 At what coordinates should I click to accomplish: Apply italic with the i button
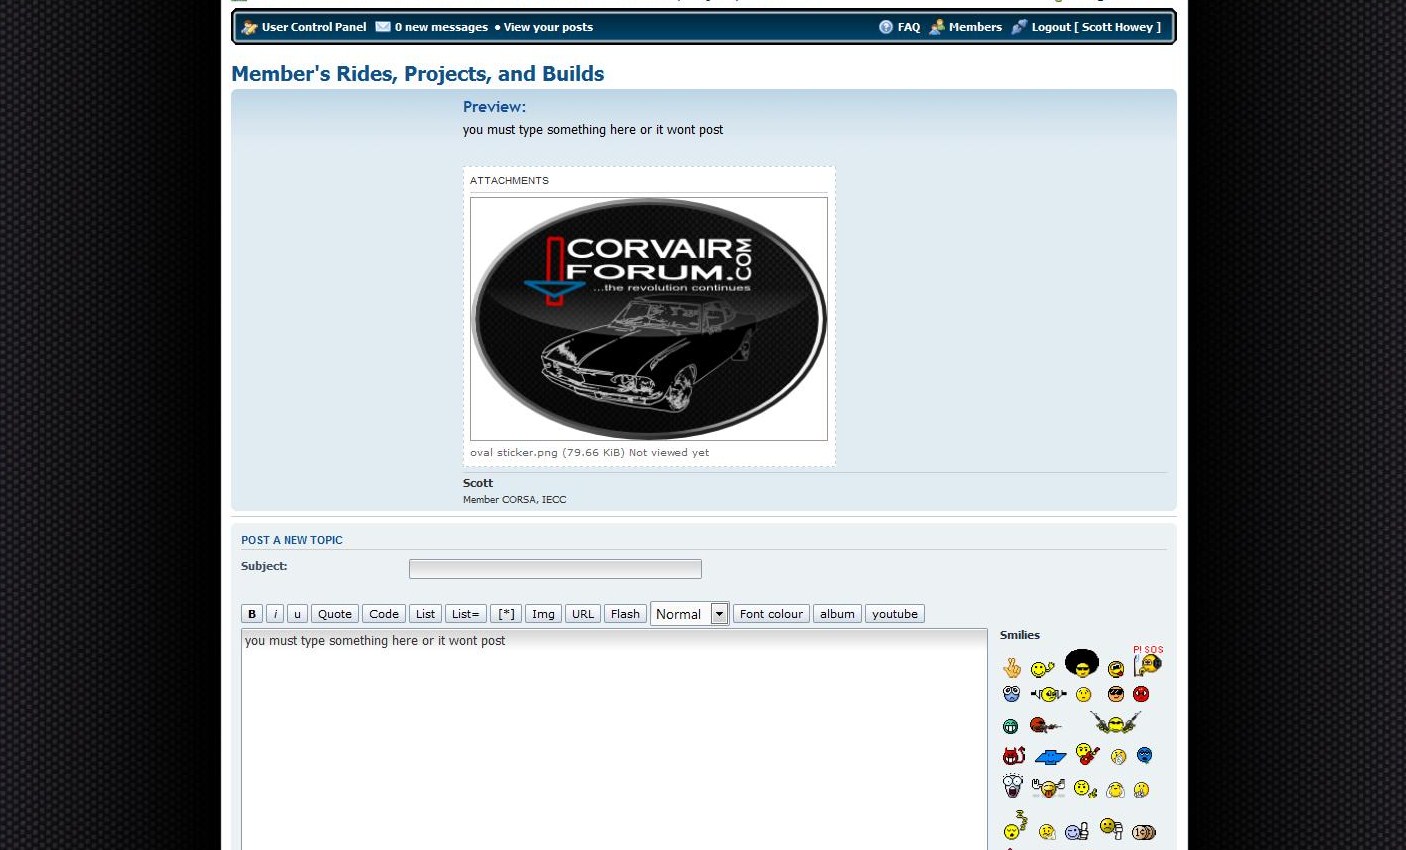275,614
